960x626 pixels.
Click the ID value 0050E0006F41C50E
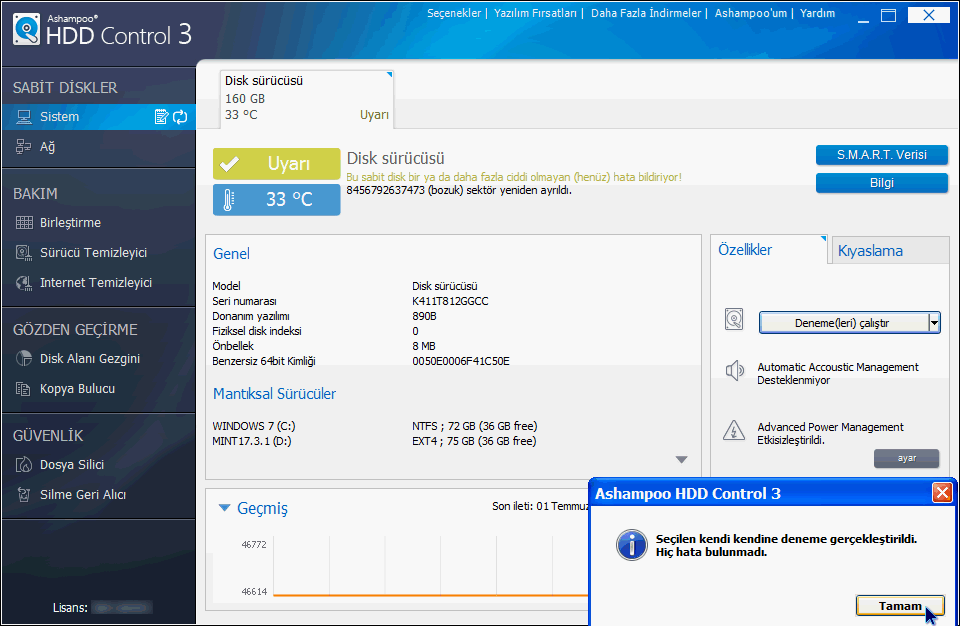coord(460,361)
